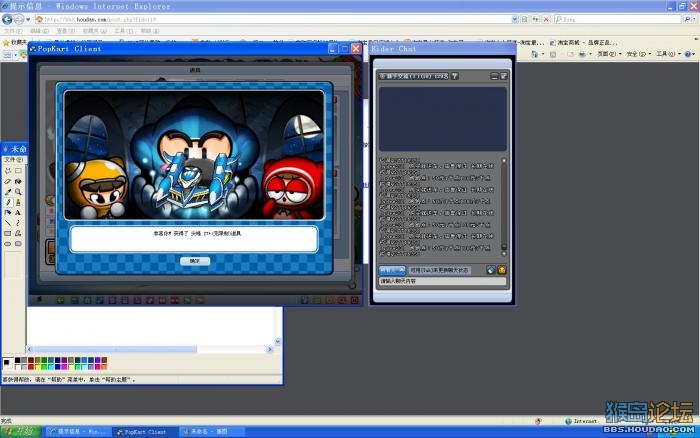Pick the bright green color swatch

point(44,367)
